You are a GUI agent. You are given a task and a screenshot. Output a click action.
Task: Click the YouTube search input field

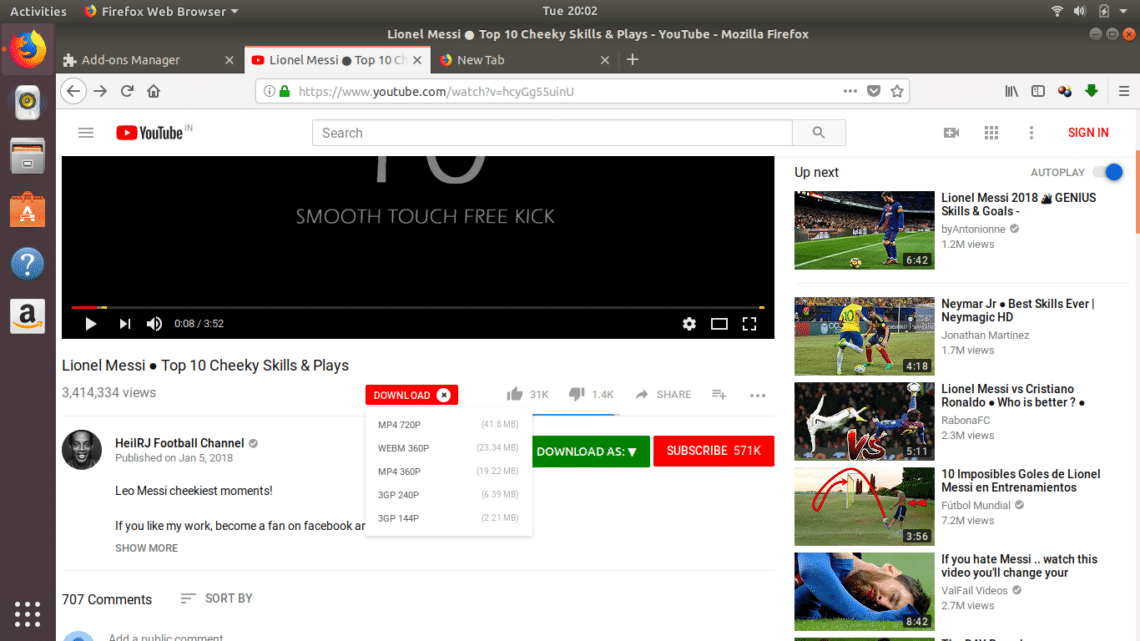point(552,133)
